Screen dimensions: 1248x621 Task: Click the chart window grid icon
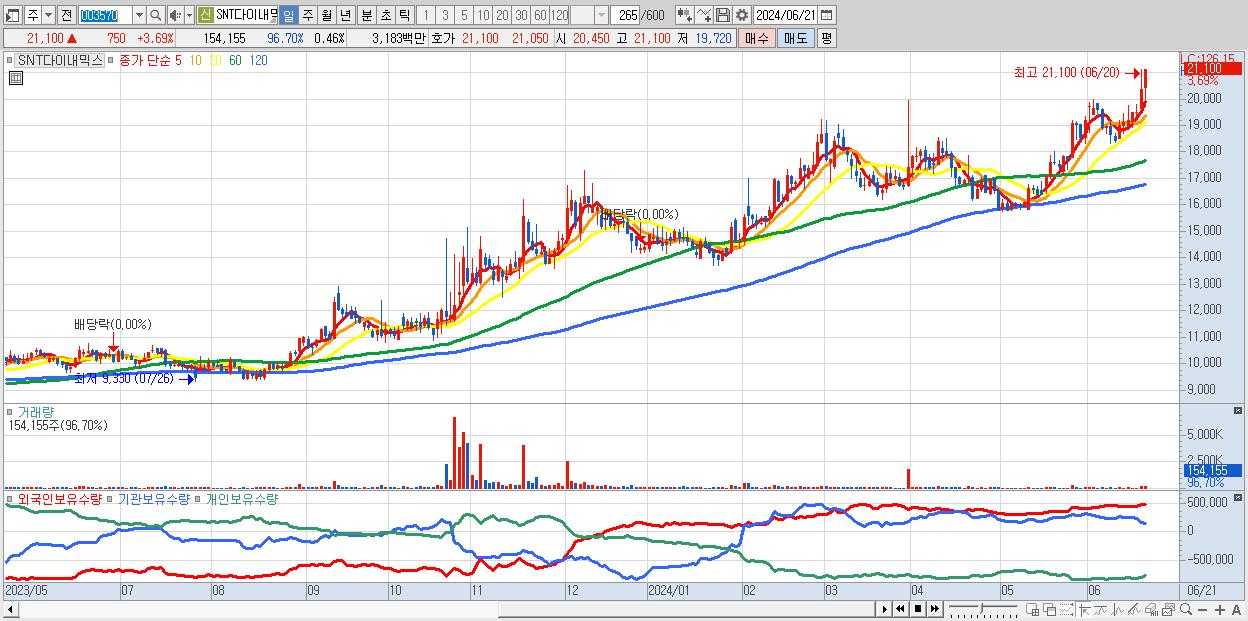click(x=1032, y=609)
